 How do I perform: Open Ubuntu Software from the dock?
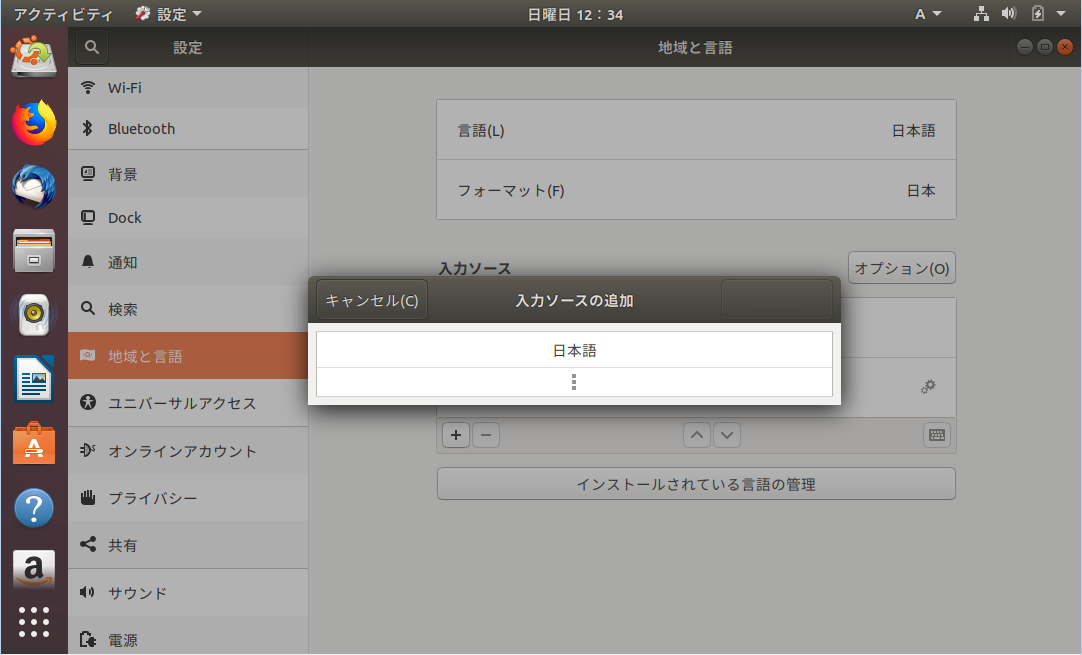pyautogui.click(x=34, y=443)
